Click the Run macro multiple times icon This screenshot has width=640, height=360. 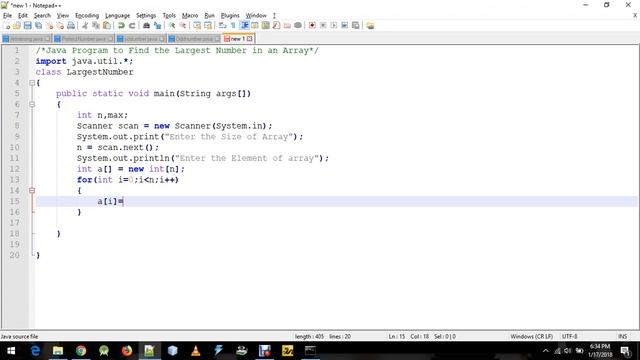344,26
